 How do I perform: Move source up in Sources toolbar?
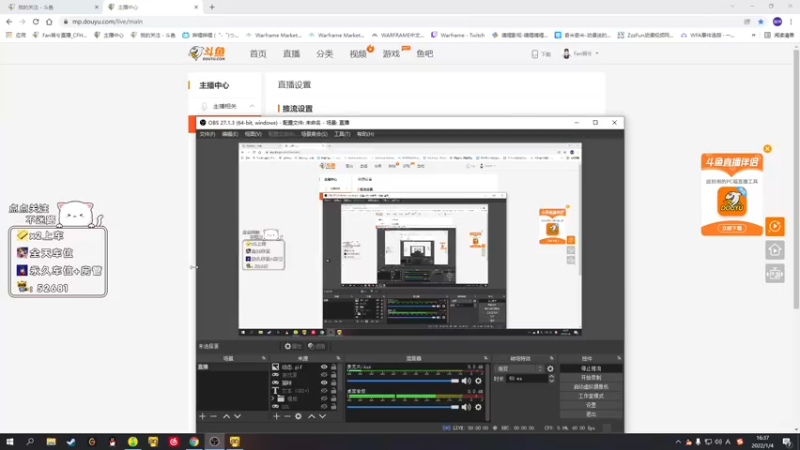point(311,416)
